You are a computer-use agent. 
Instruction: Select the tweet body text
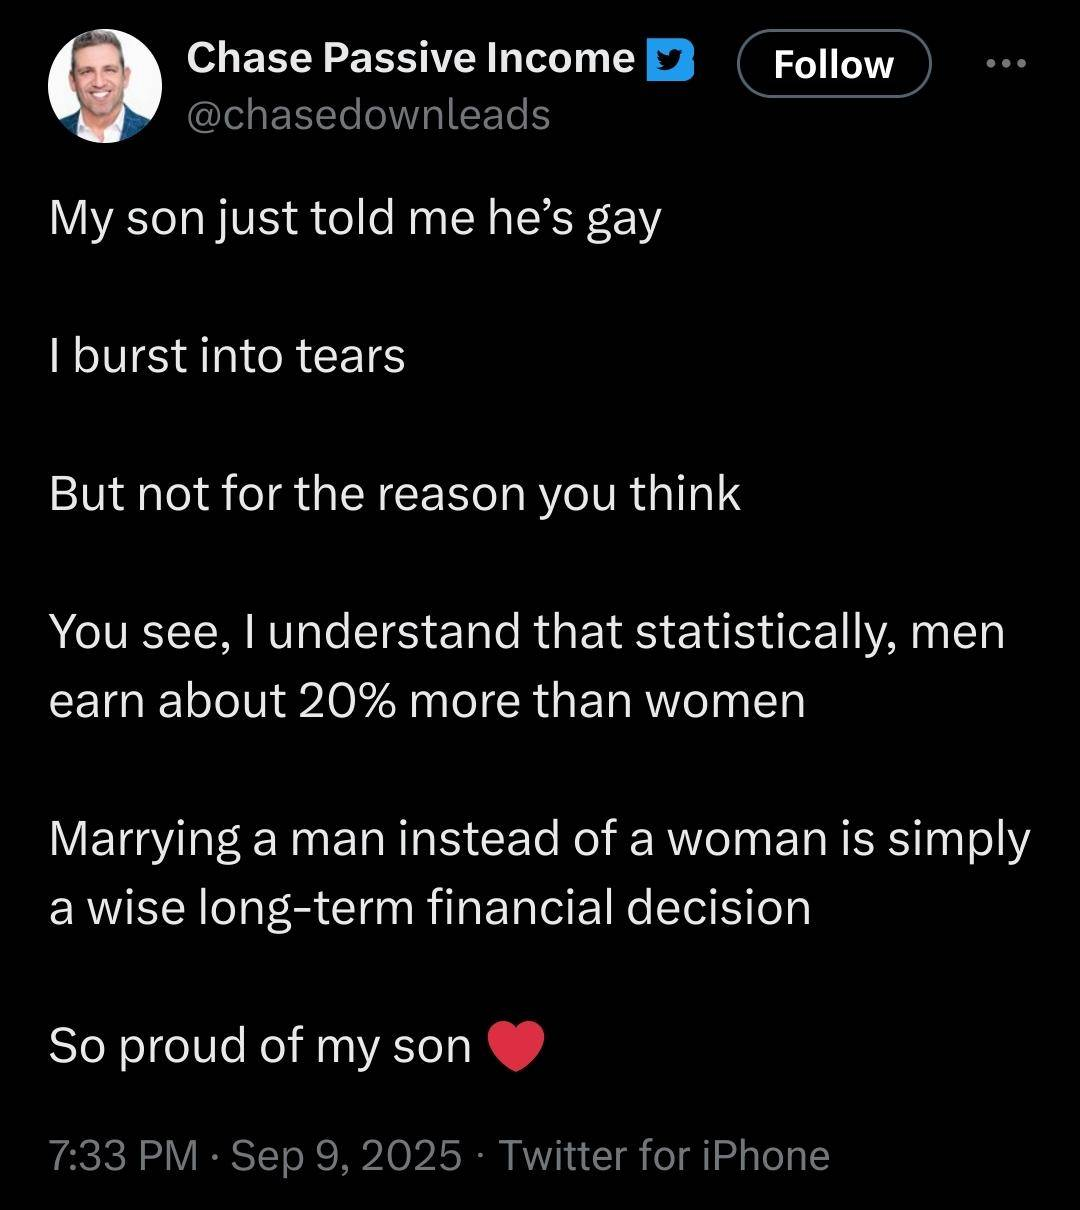click(x=500, y=630)
